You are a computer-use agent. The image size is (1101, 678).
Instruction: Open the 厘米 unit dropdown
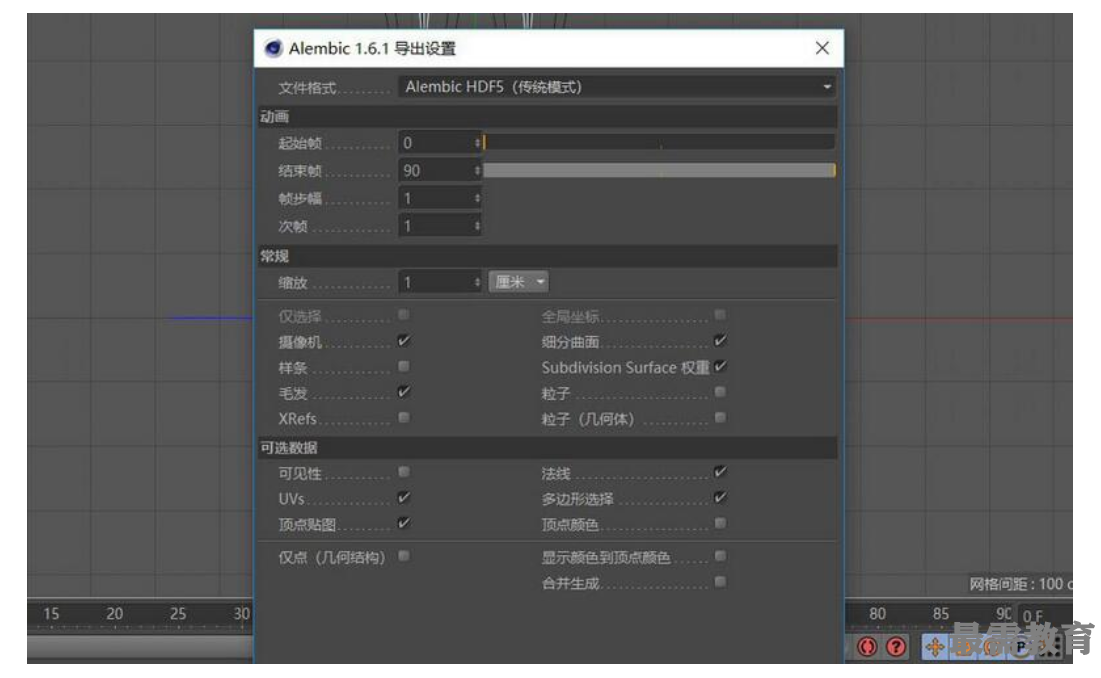pyautogui.click(x=518, y=281)
